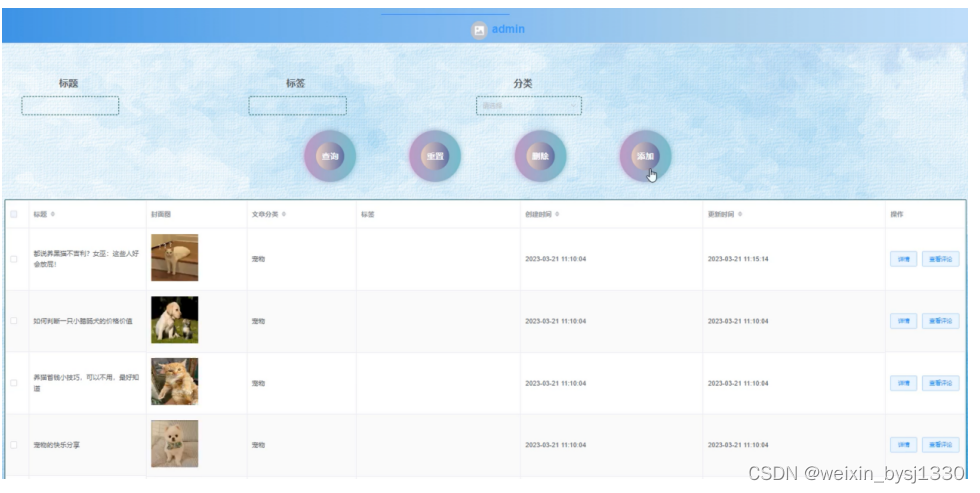Click 查看评论 for 宠物的快乐分享

tap(941, 445)
